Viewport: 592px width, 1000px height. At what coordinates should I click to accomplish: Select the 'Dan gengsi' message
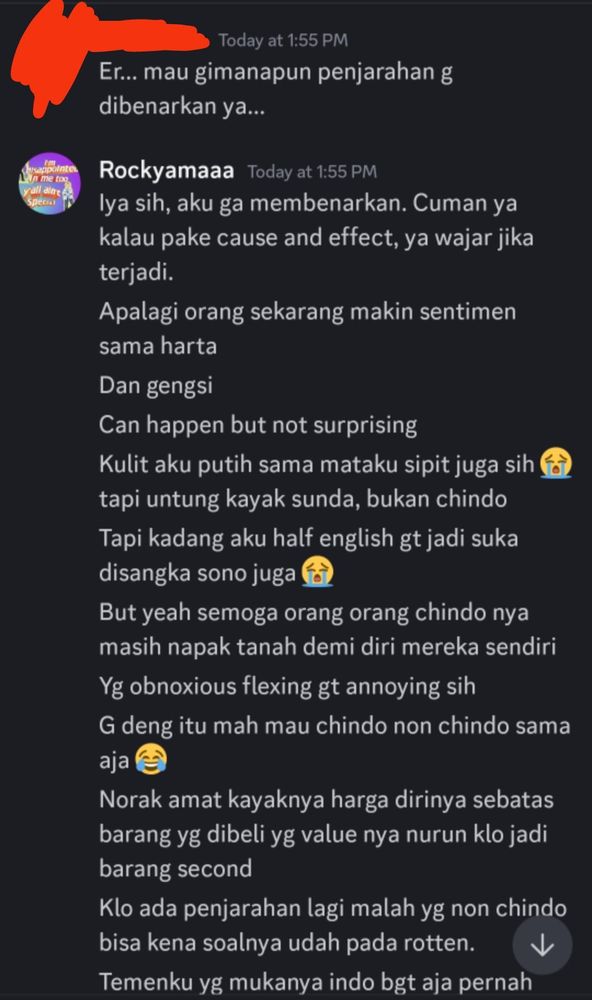(156, 386)
